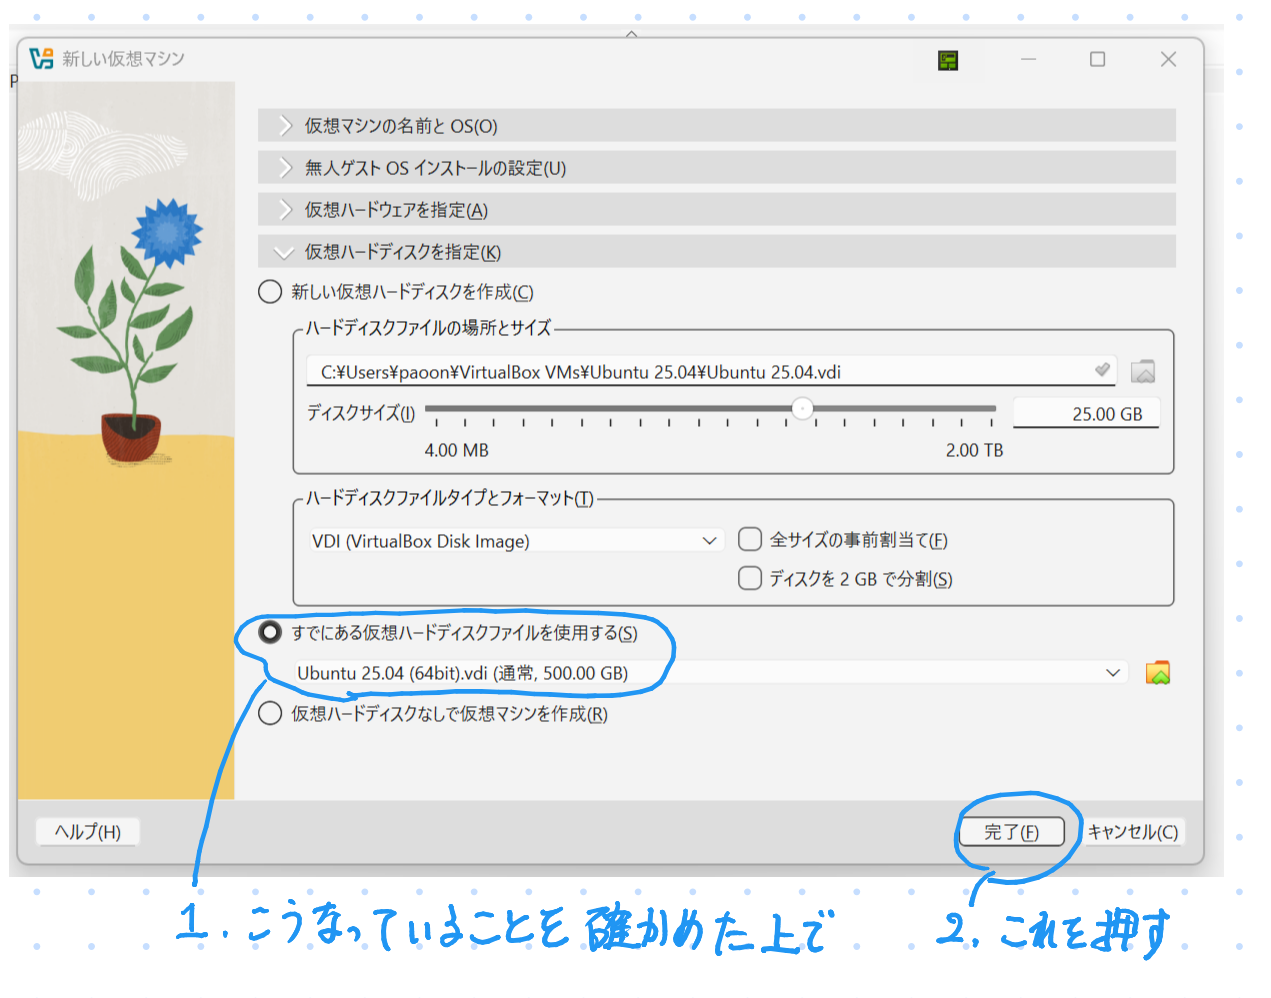
Task: Click the path validity checkmark icon
Action: pos(1102,371)
